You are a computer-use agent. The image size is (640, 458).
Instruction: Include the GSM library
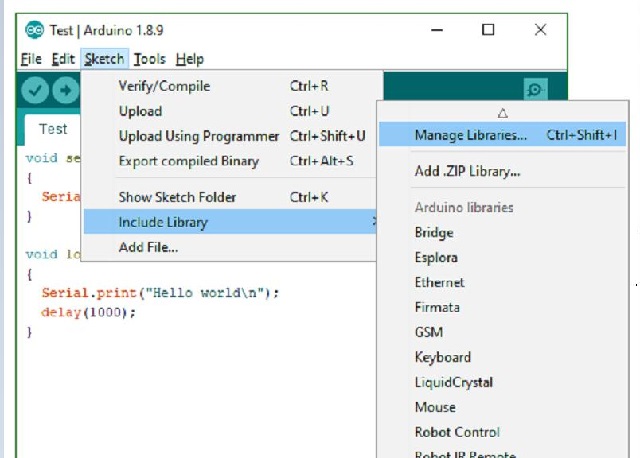point(502,332)
